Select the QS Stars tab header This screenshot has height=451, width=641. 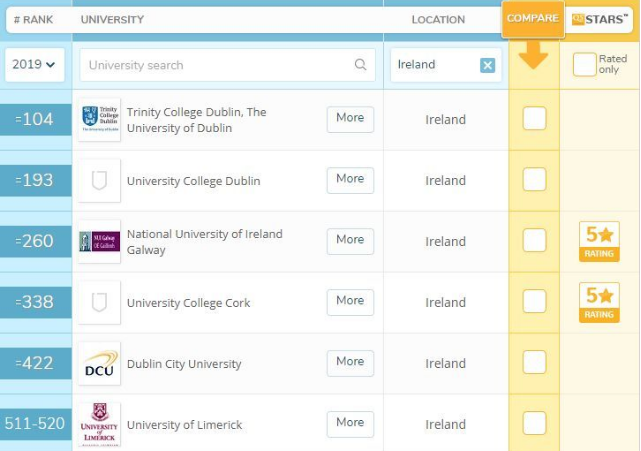point(599,19)
